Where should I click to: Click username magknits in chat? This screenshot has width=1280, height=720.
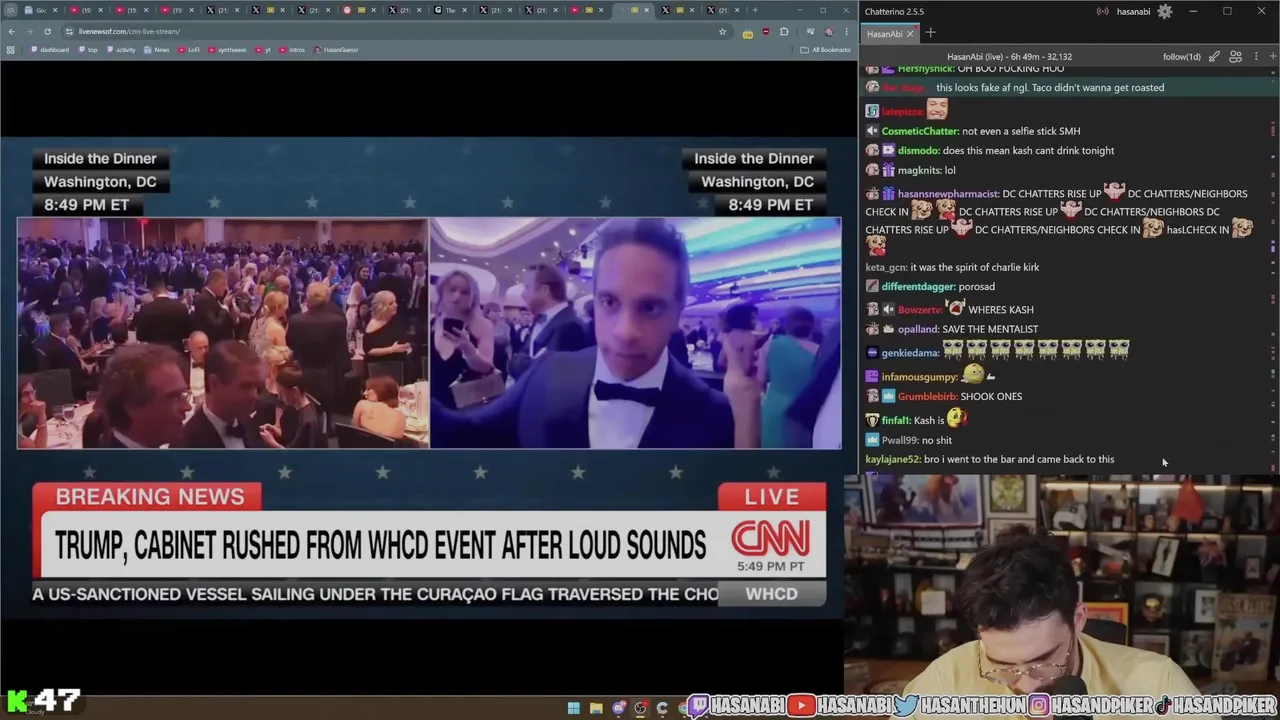(x=919, y=171)
